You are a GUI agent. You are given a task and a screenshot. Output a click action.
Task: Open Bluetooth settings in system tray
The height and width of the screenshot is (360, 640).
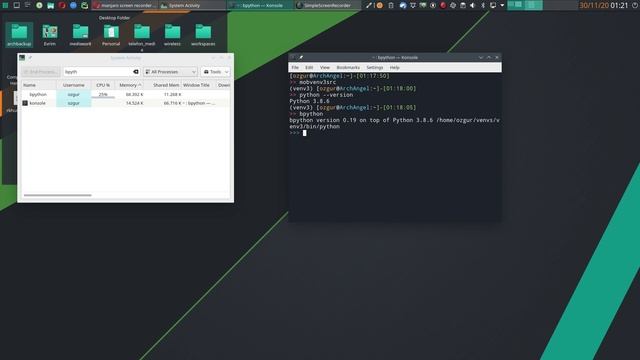coord(483,5)
